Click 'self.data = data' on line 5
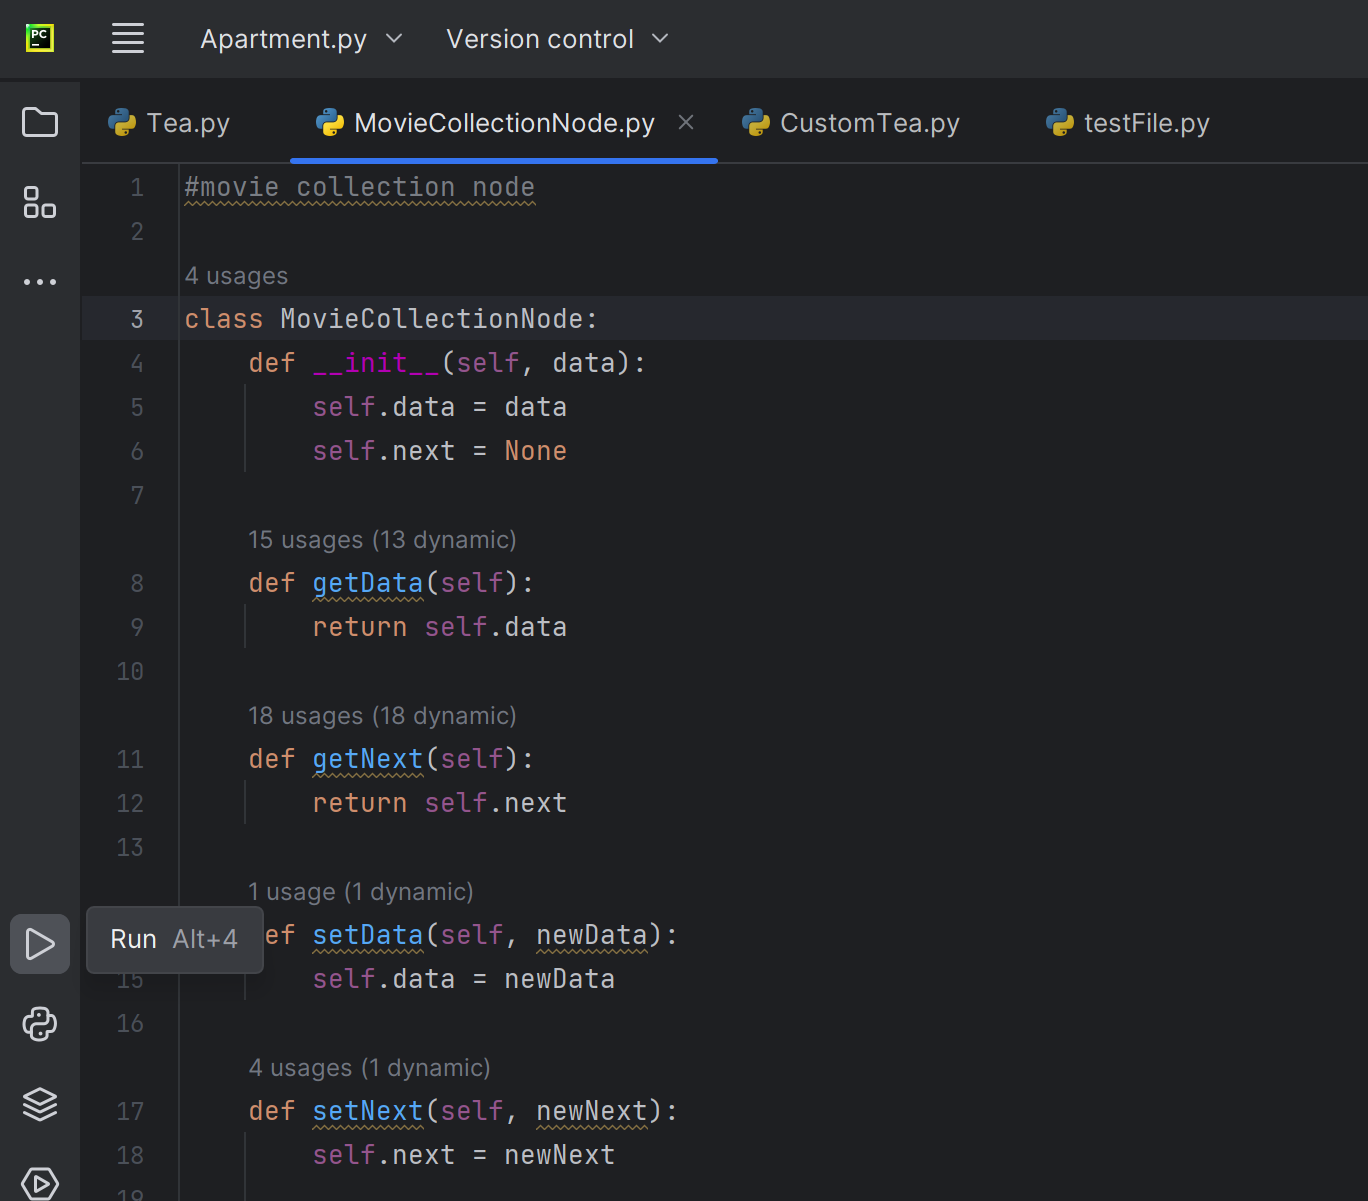This screenshot has height=1201, width=1368. pos(440,407)
